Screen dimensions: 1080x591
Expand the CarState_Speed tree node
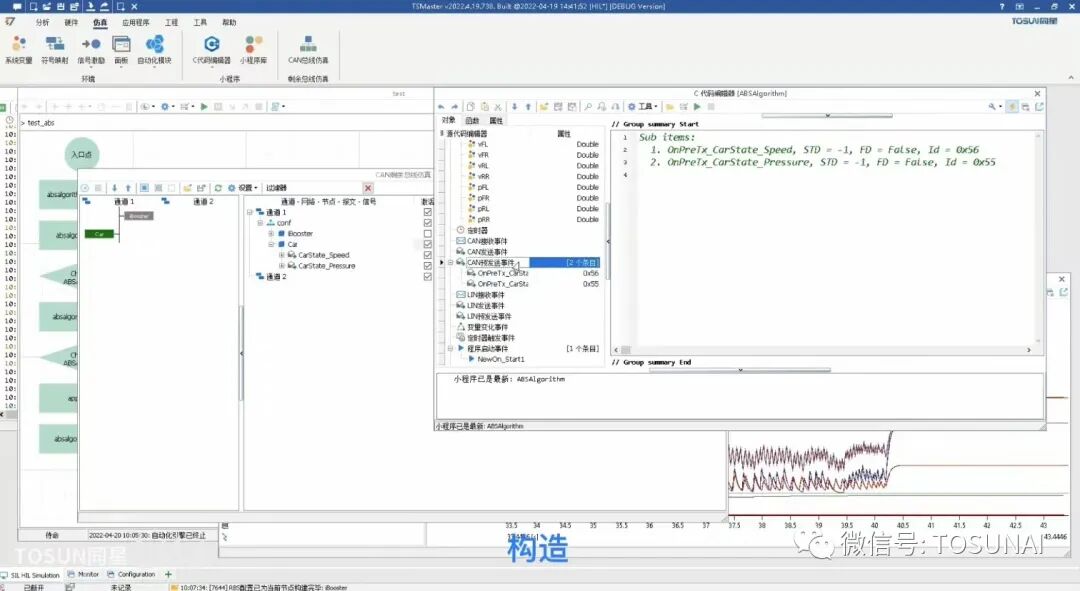[282, 255]
